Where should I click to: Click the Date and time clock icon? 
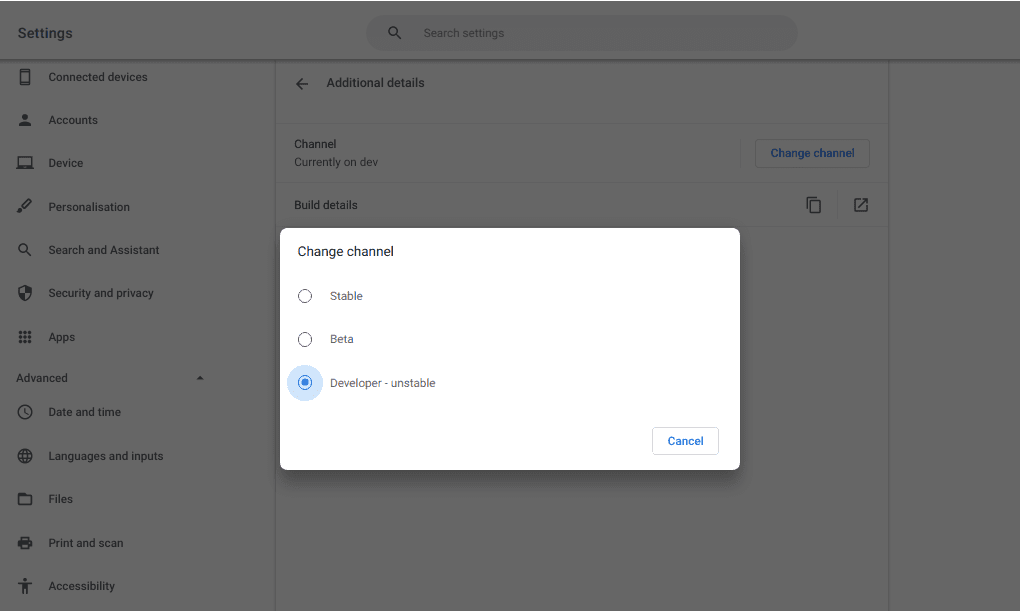[x=25, y=412]
